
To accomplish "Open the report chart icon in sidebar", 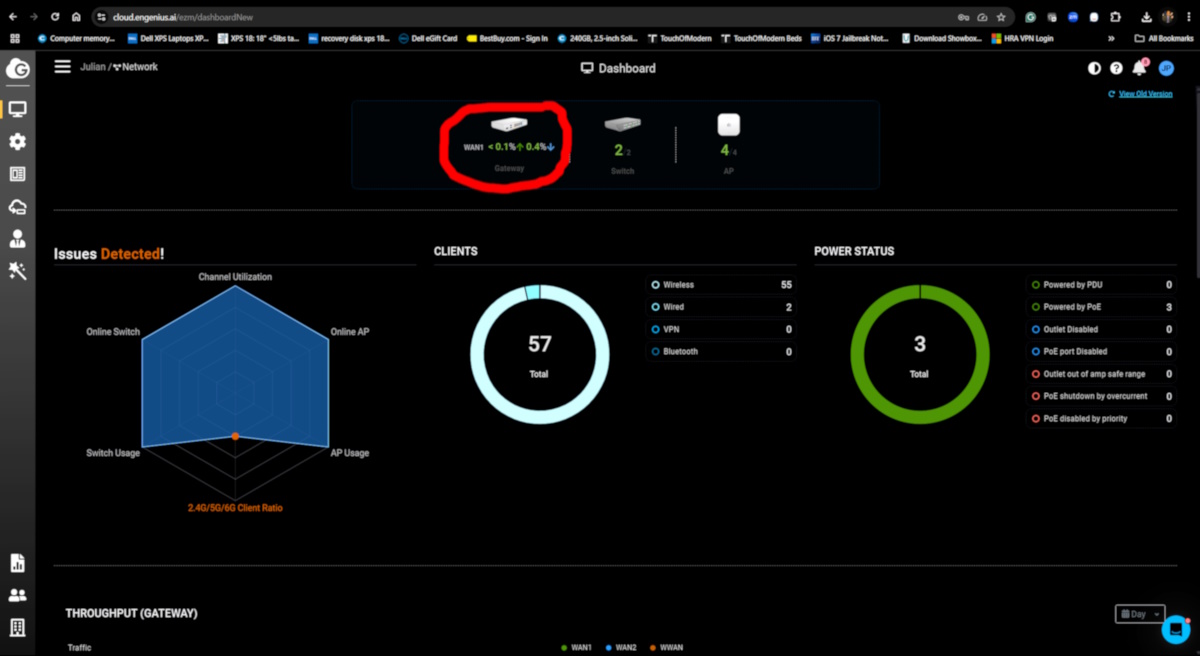I will 17,563.
